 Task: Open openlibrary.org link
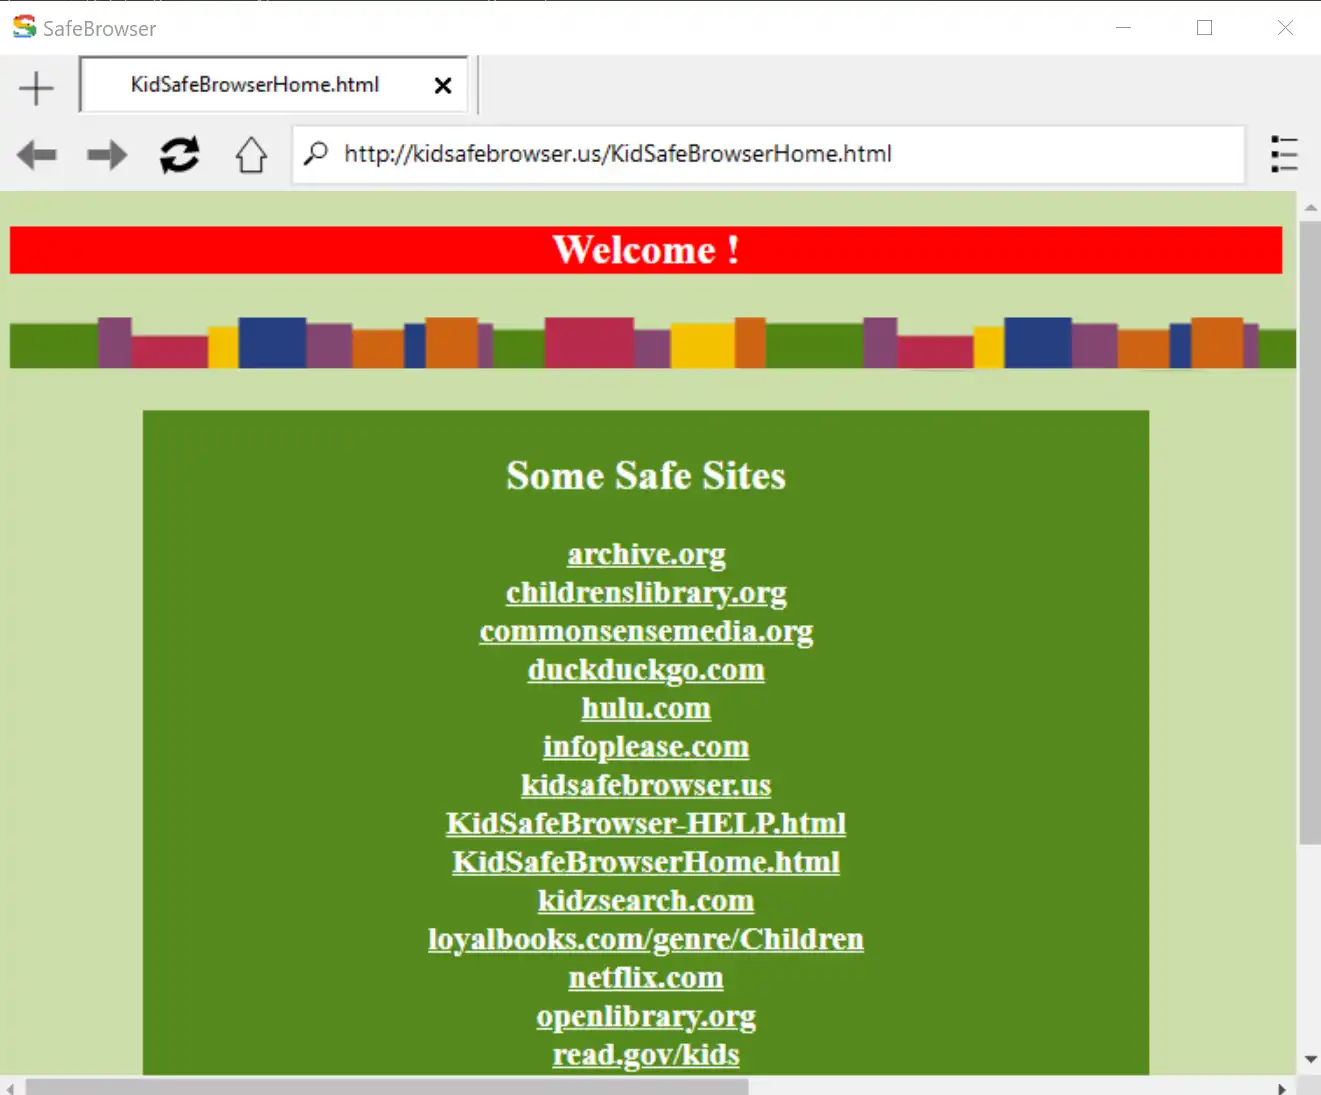pyautogui.click(x=646, y=1016)
